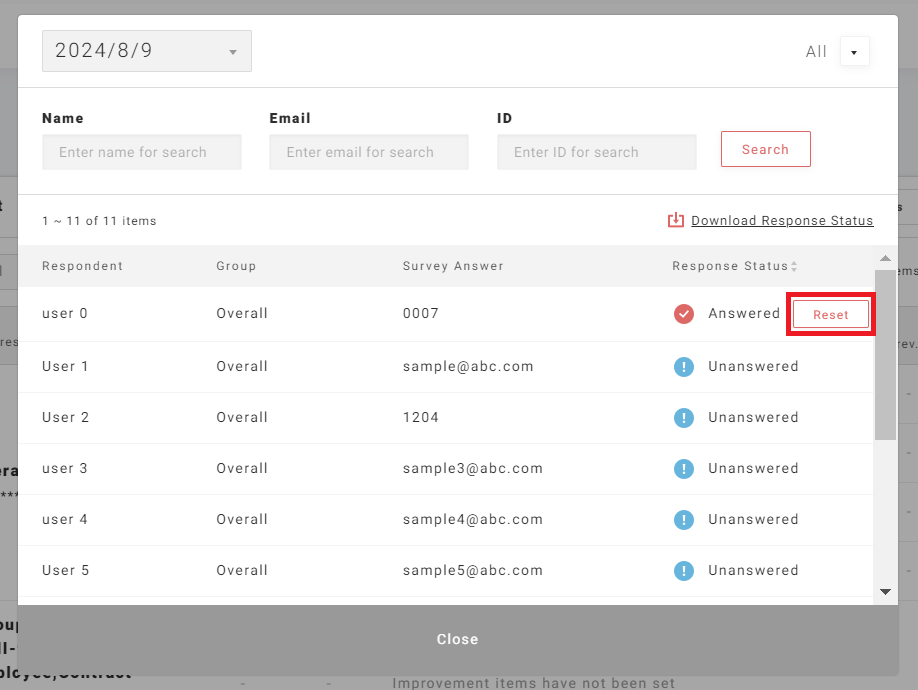This screenshot has height=690, width=918.
Task: Click the Unanswered status icon for User 5
Action: point(684,571)
